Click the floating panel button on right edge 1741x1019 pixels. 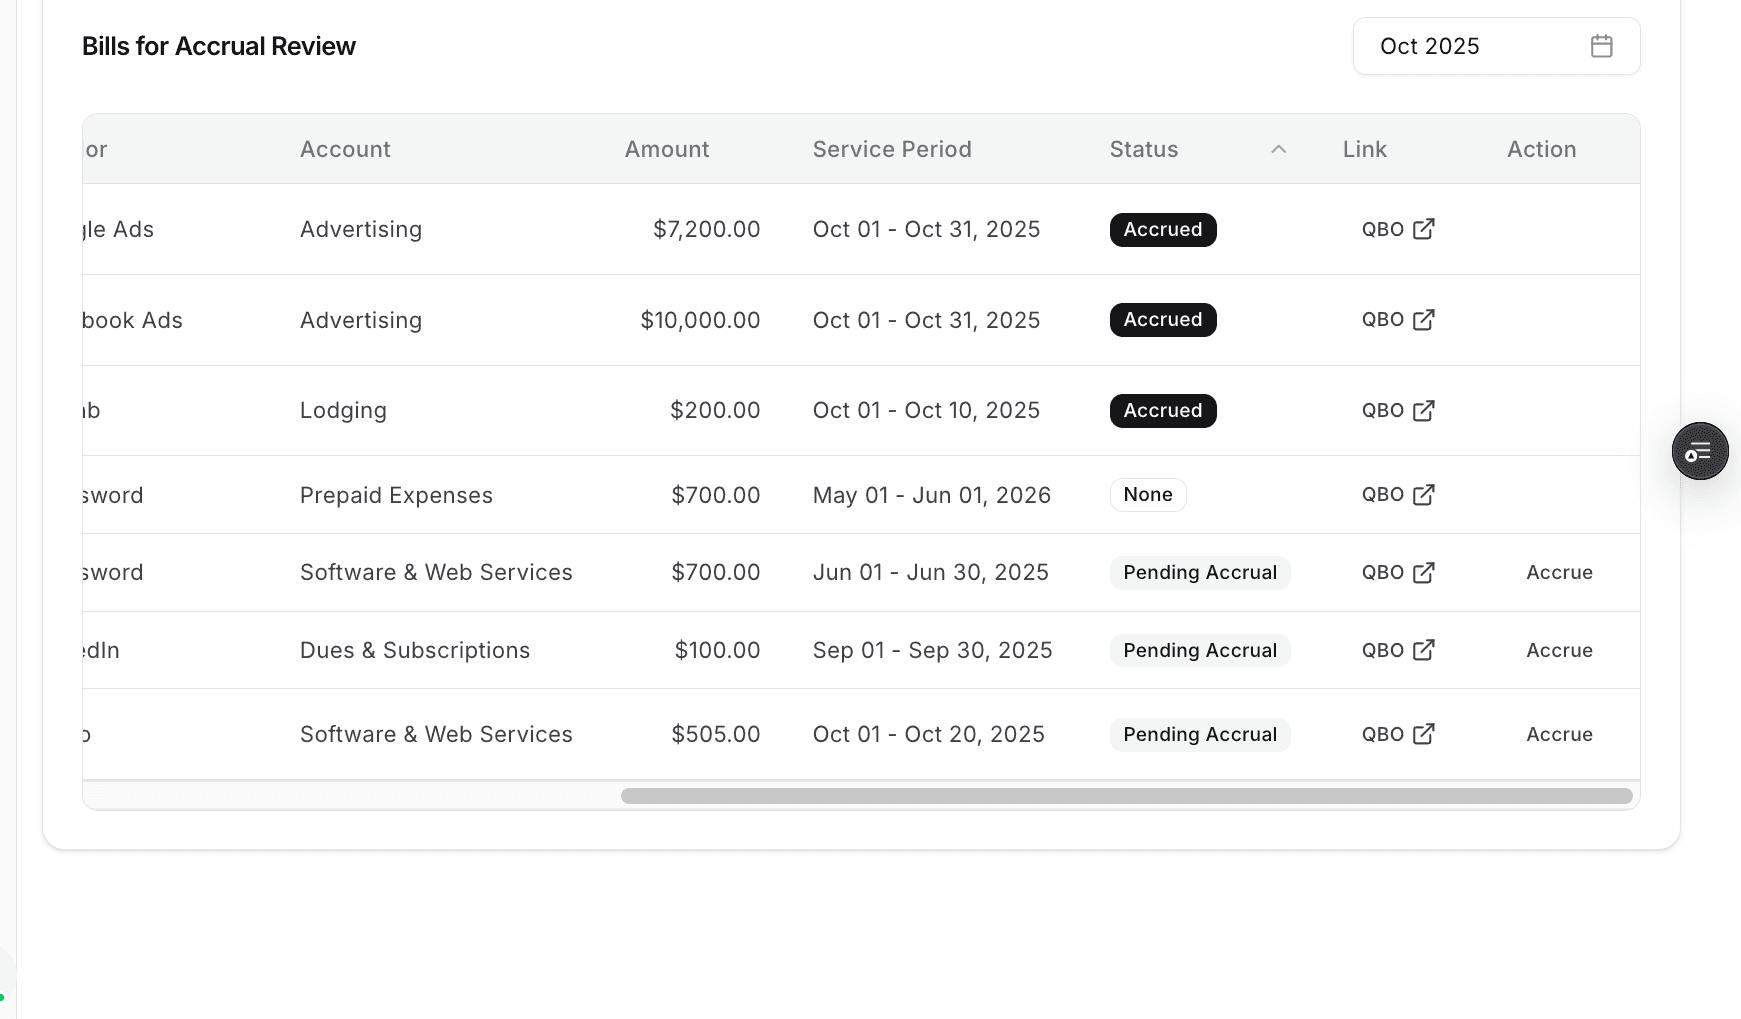coord(1700,450)
